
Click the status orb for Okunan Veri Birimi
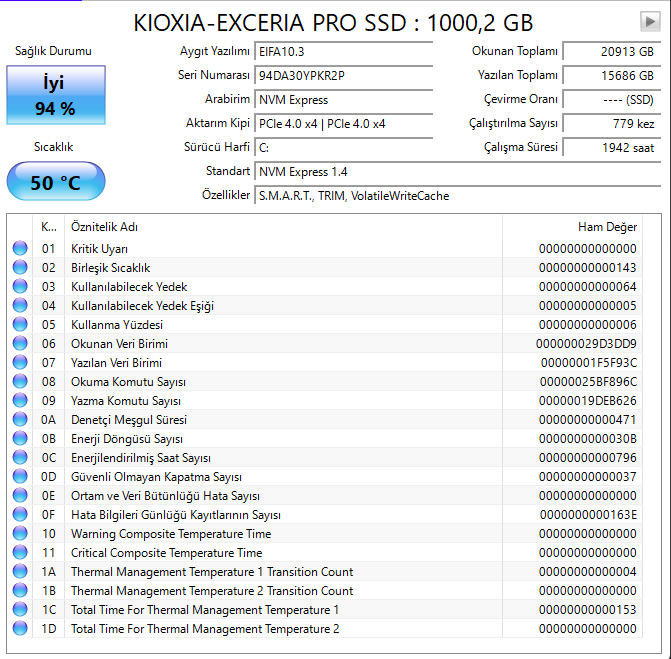[x=20, y=343]
